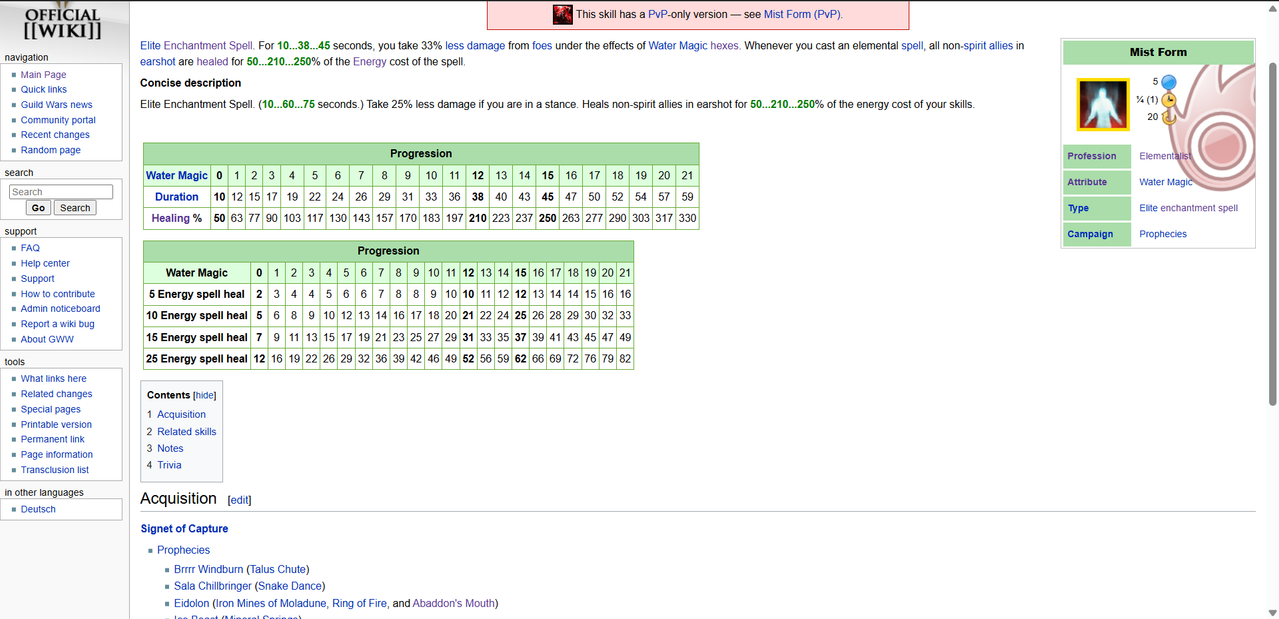Click the Elite link in the description
This screenshot has width=1279, height=619.
pos(151,46)
